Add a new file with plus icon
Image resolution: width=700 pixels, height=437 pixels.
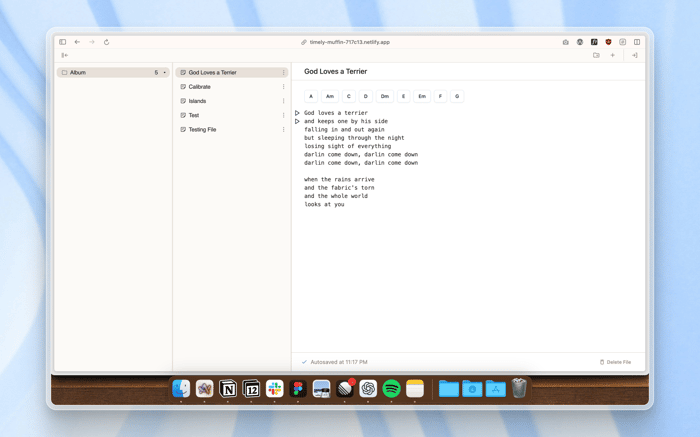pos(612,55)
